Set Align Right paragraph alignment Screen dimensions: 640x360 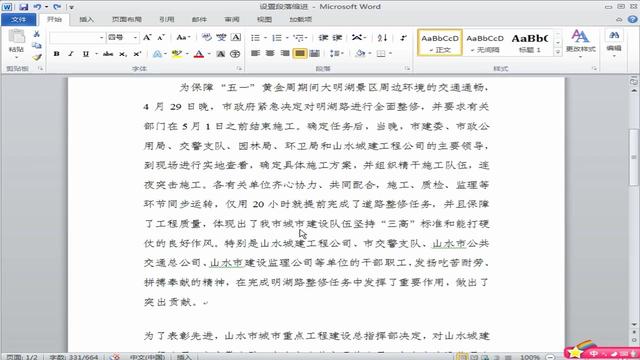285,53
